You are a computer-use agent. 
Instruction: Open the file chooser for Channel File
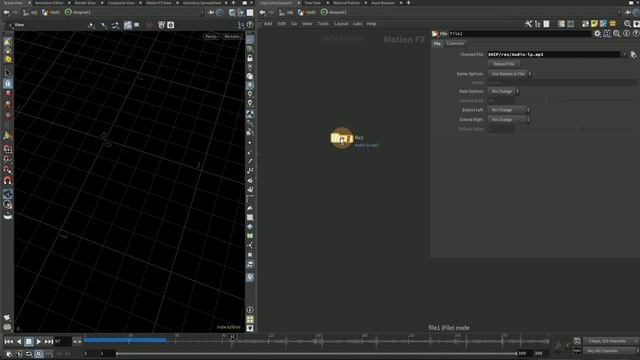[x=633, y=54]
